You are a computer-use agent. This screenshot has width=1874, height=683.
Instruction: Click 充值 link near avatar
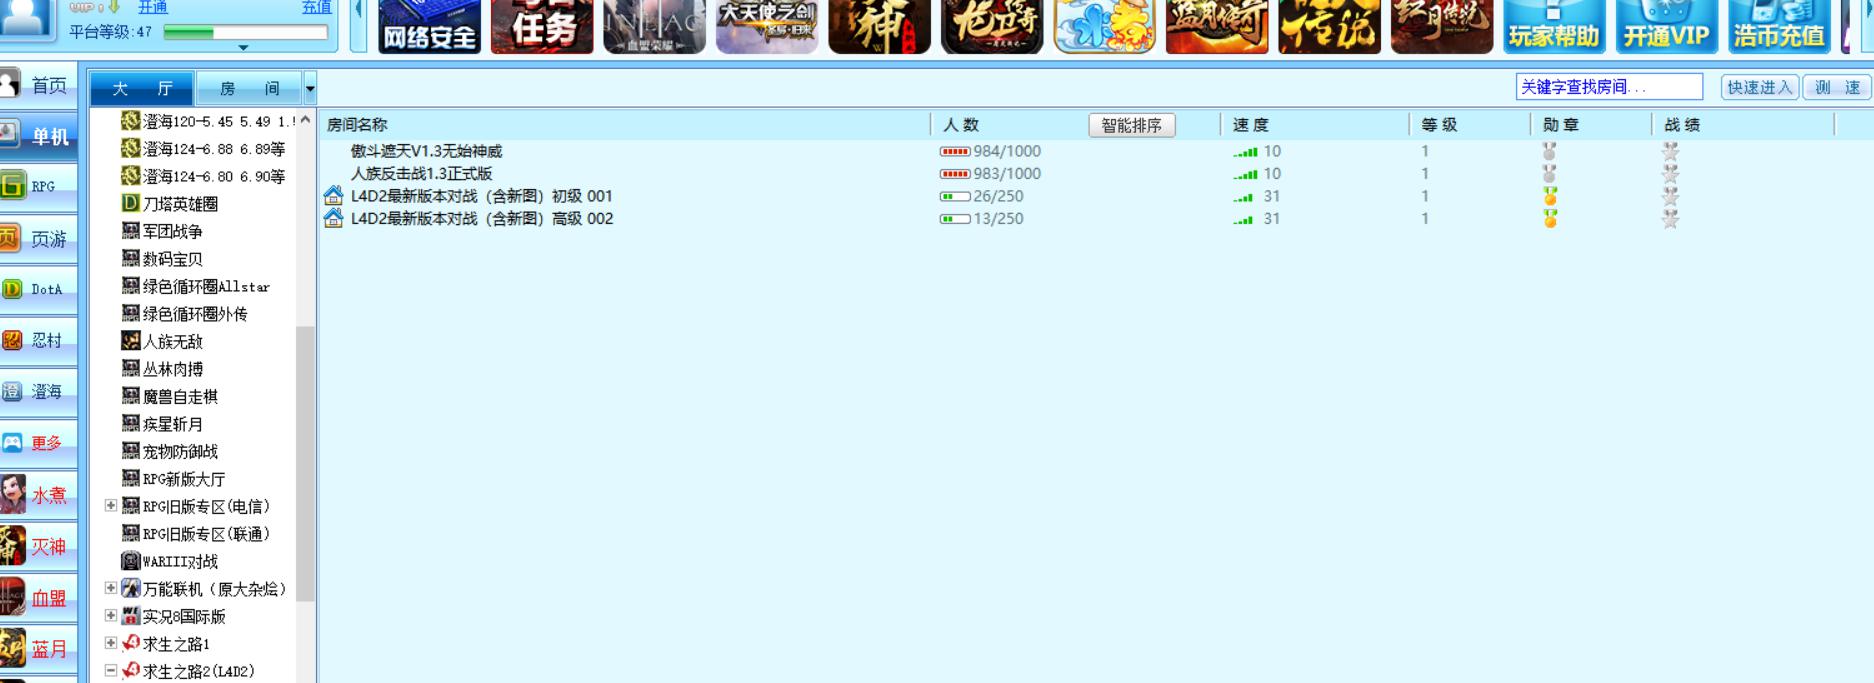point(316,7)
